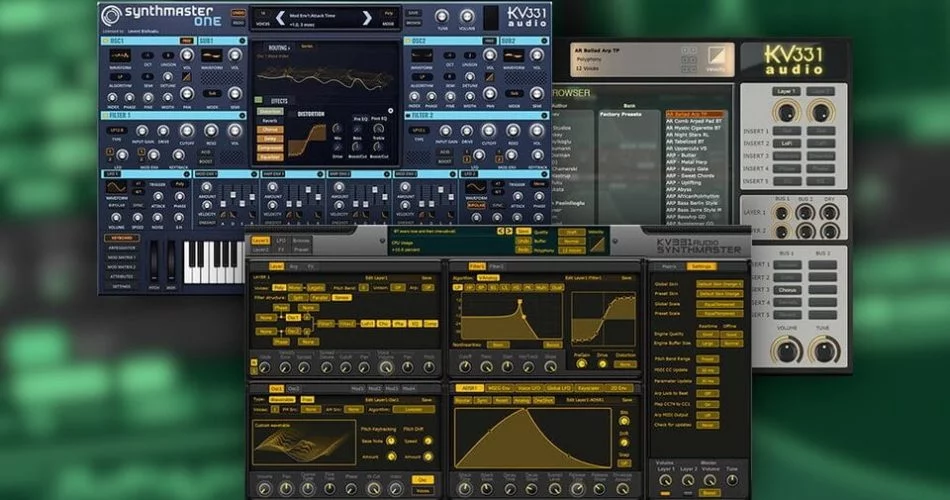Click the filter response curve peak handle

pyautogui.click(x=519, y=301)
